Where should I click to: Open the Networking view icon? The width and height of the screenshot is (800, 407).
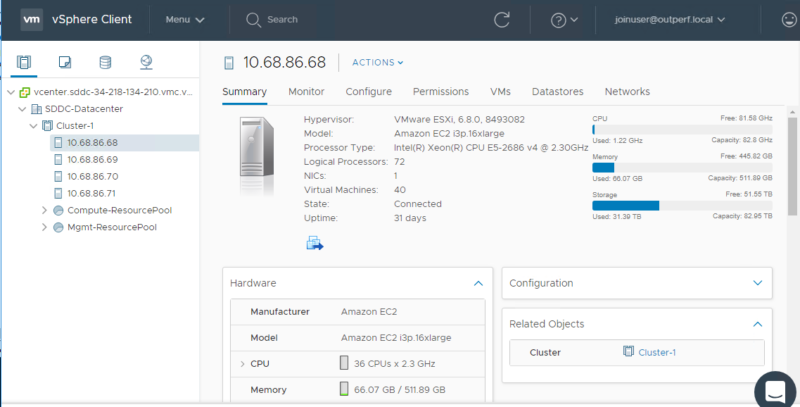click(146, 62)
